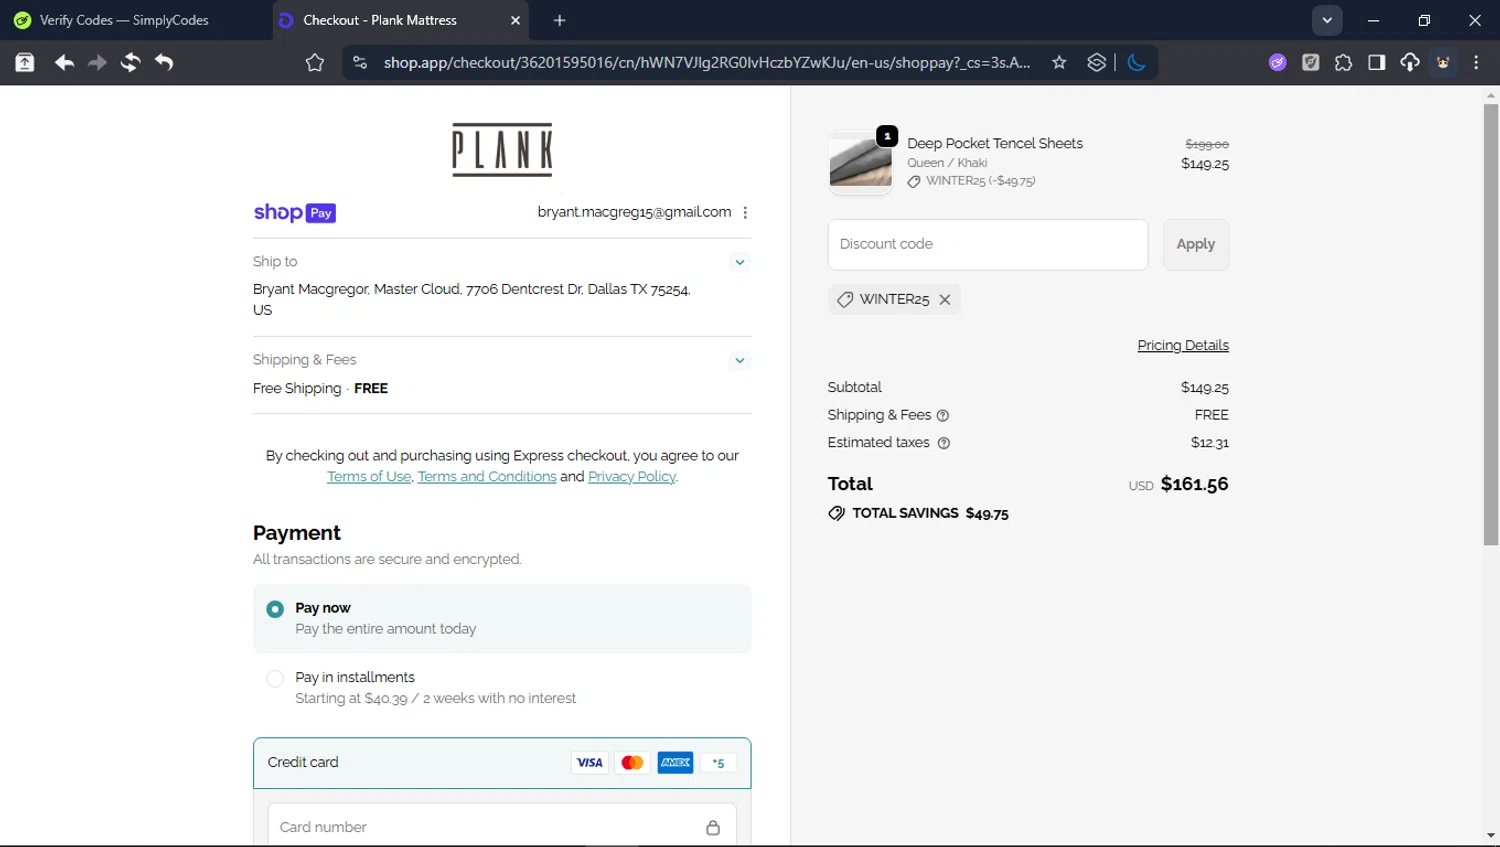
Task: Switch to the Verify Codes — SimplyCodes tab
Action: click(x=125, y=20)
